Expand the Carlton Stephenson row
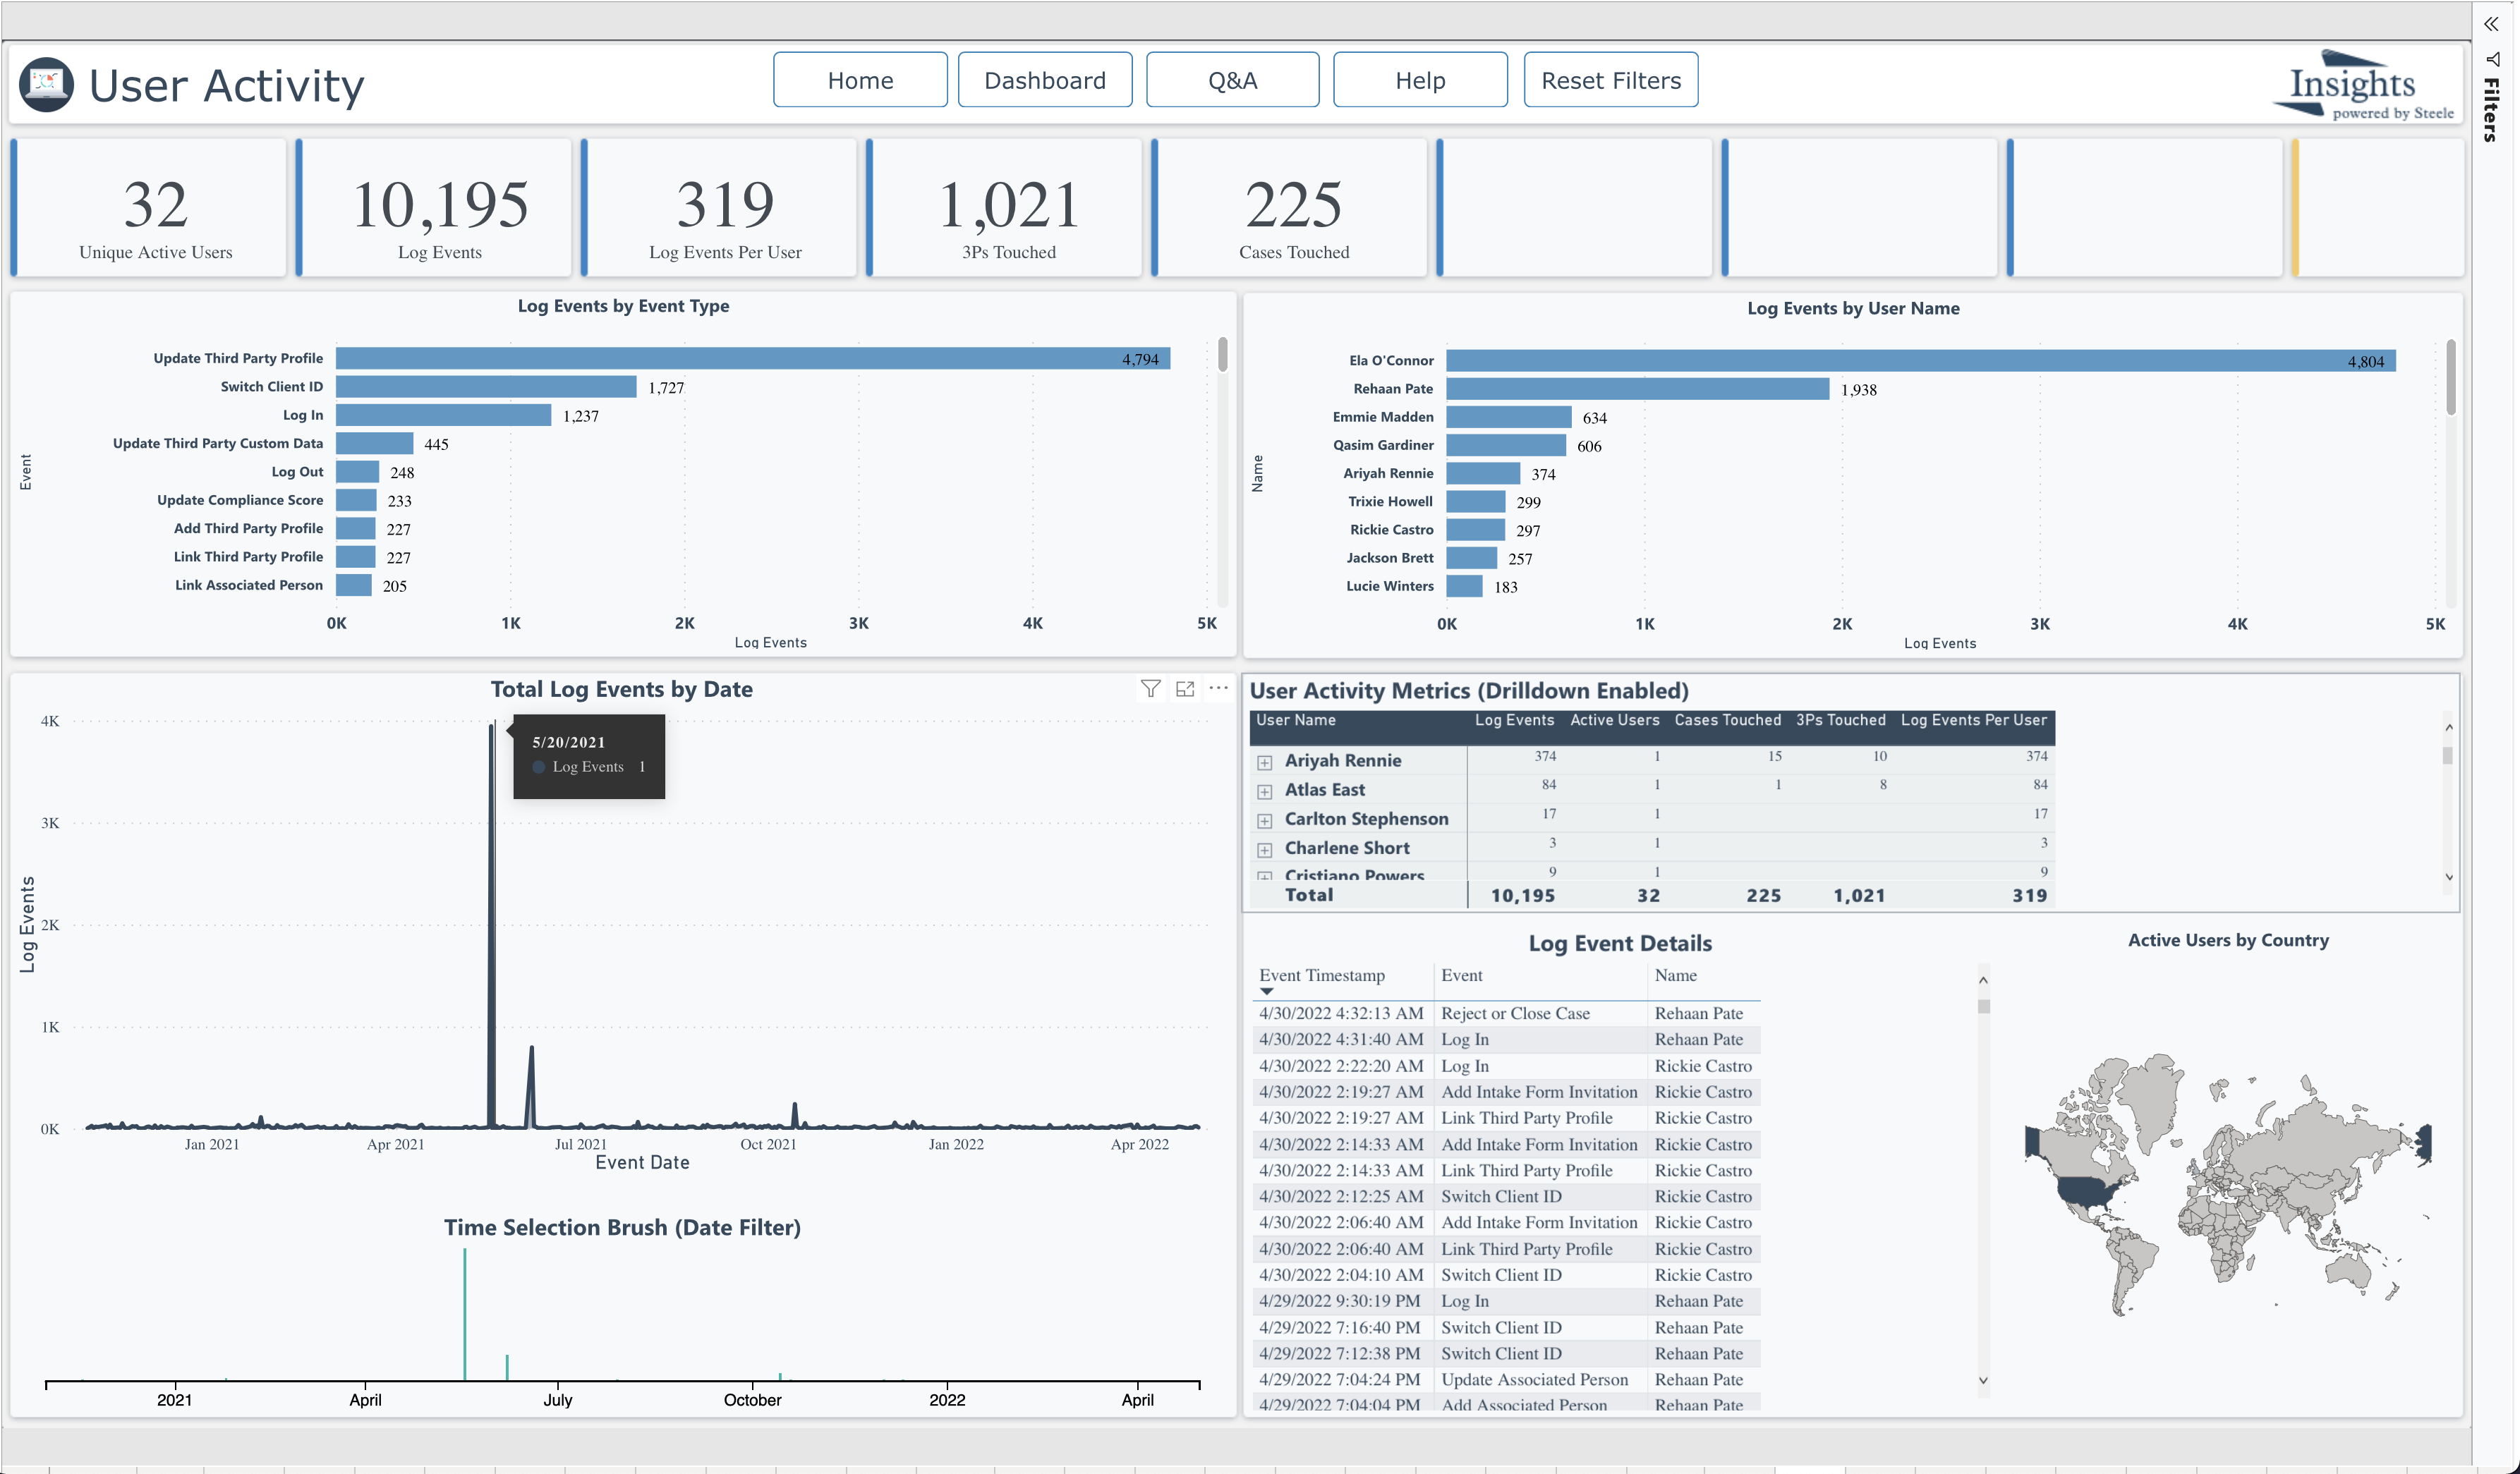This screenshot has height=1474, width=2520. pyautogui.click(x=1264, y=820)
